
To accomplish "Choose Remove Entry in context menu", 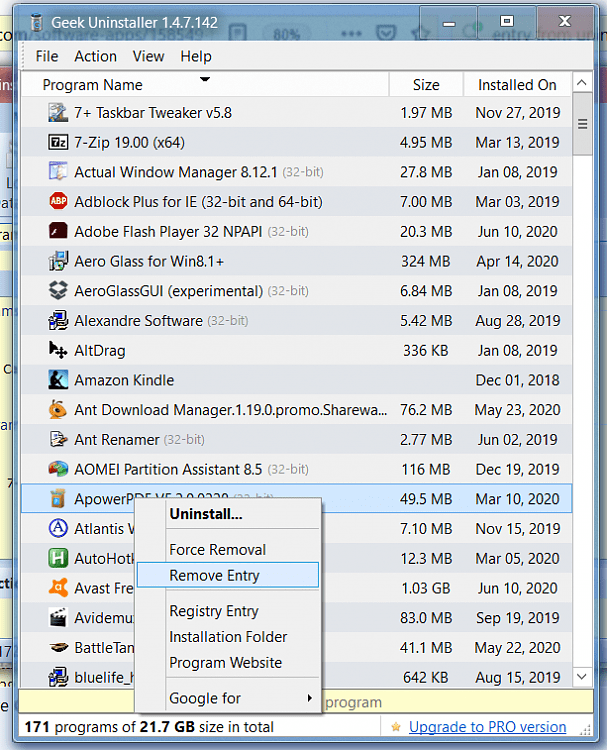I will click(228, 575).
